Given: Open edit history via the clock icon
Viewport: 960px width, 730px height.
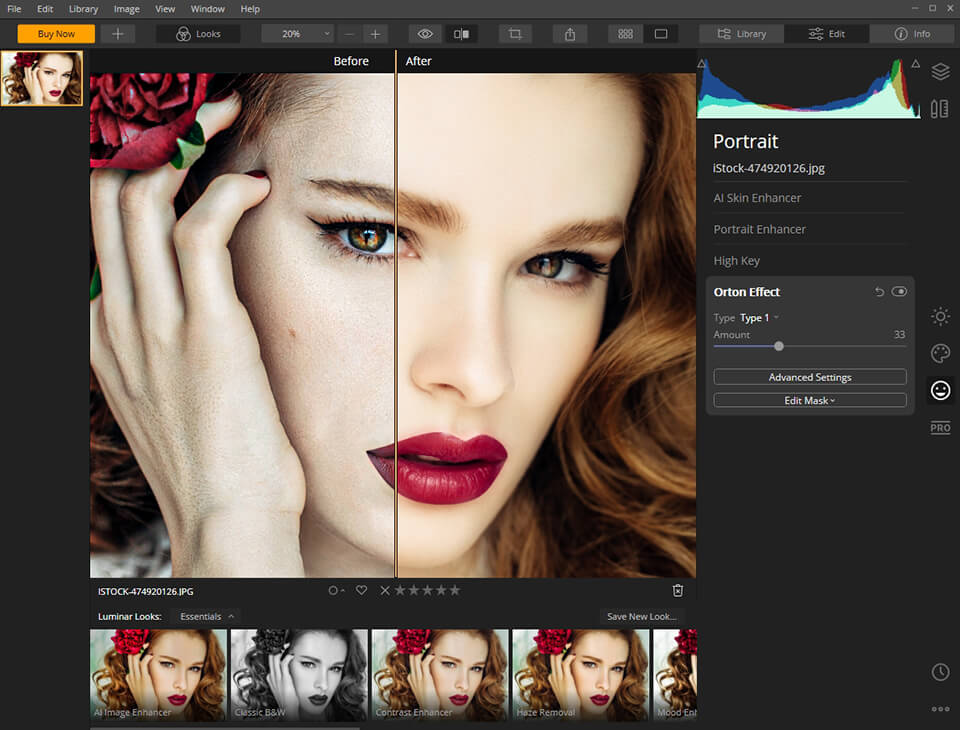Looking at the screenshot, I should click(x=939, y=672).
